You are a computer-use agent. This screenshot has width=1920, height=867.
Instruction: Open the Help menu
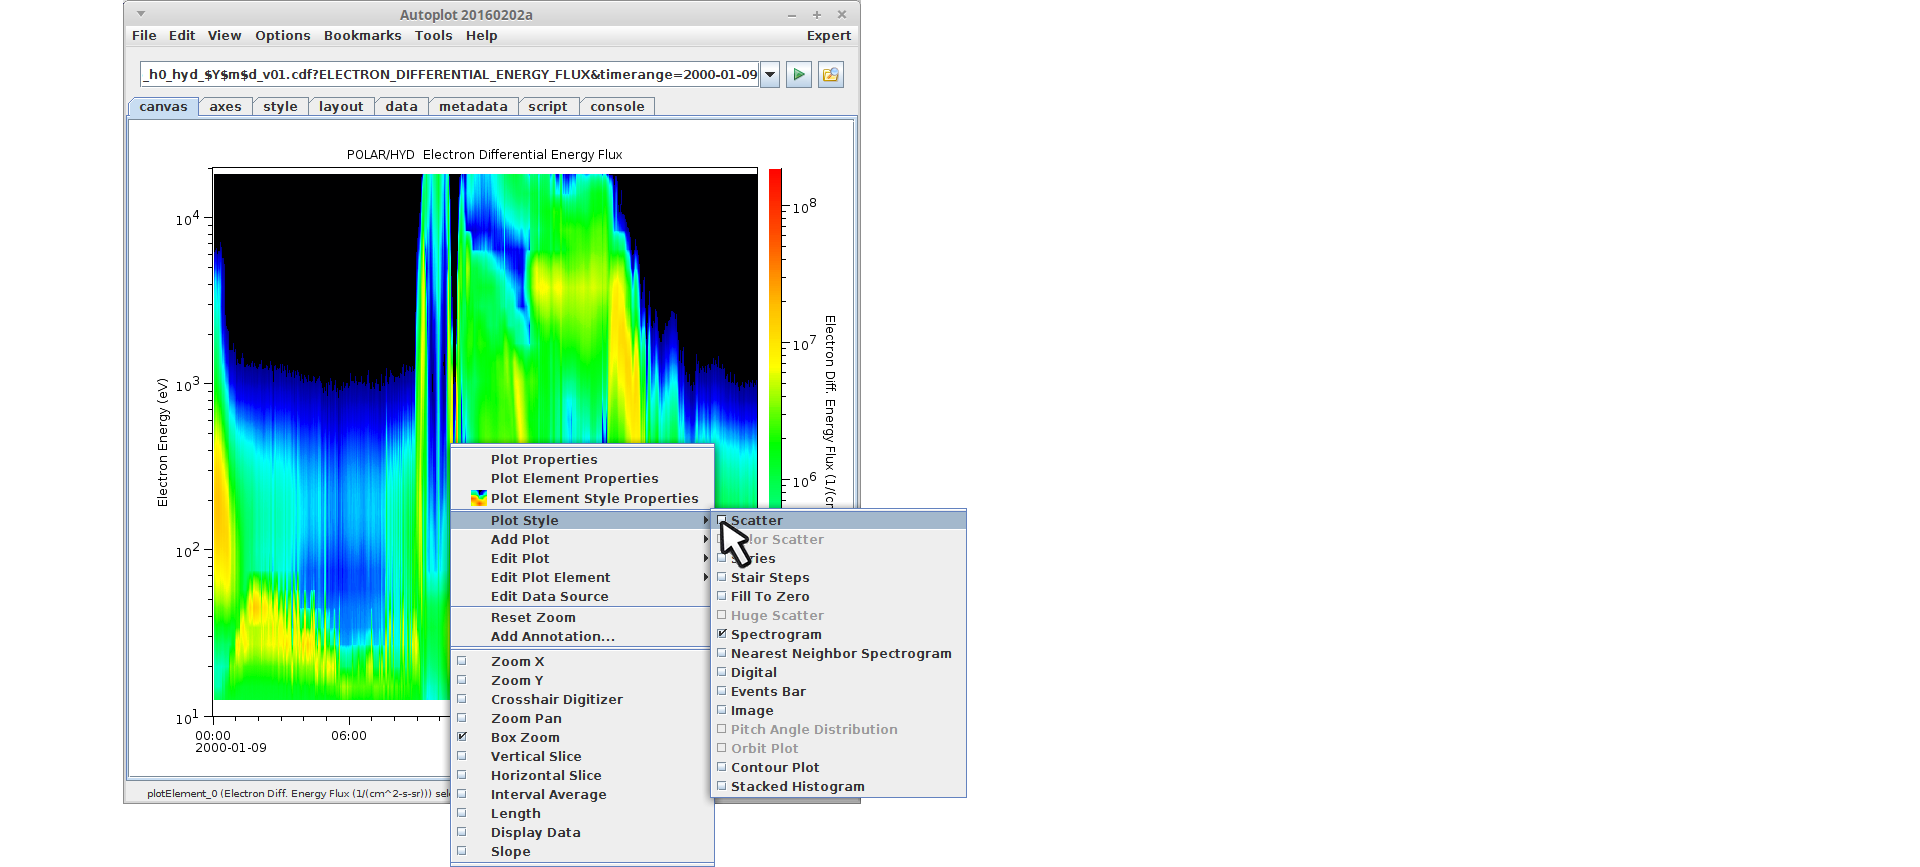[481, 35]
